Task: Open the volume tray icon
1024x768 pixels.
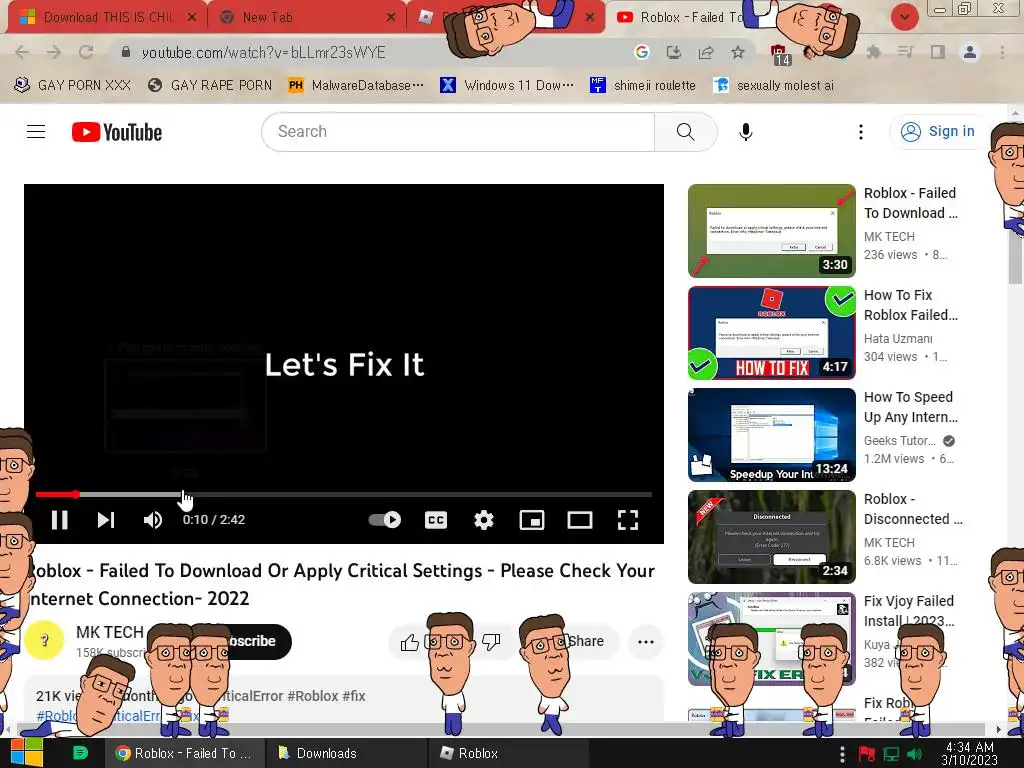Action: [915, 754]
